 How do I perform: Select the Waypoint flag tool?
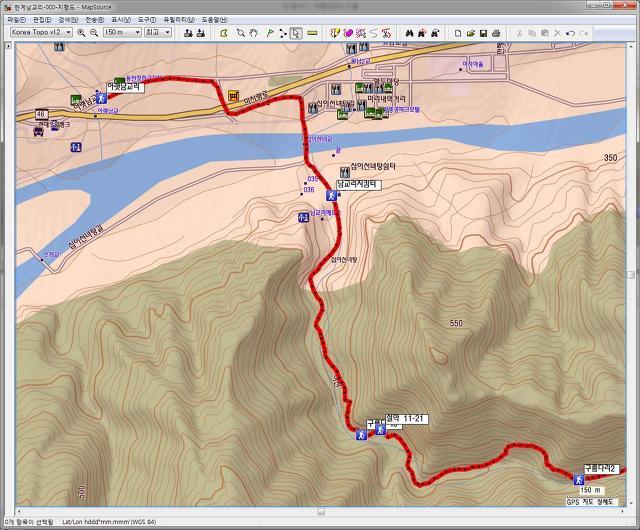[269, 33]
